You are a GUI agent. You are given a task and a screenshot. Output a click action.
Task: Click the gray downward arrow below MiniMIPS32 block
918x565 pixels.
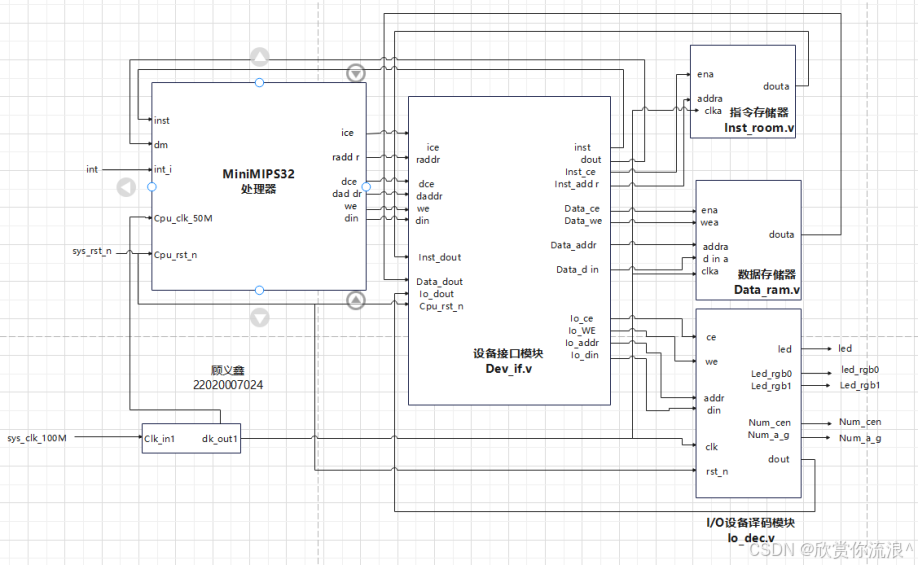coord(260,317)
